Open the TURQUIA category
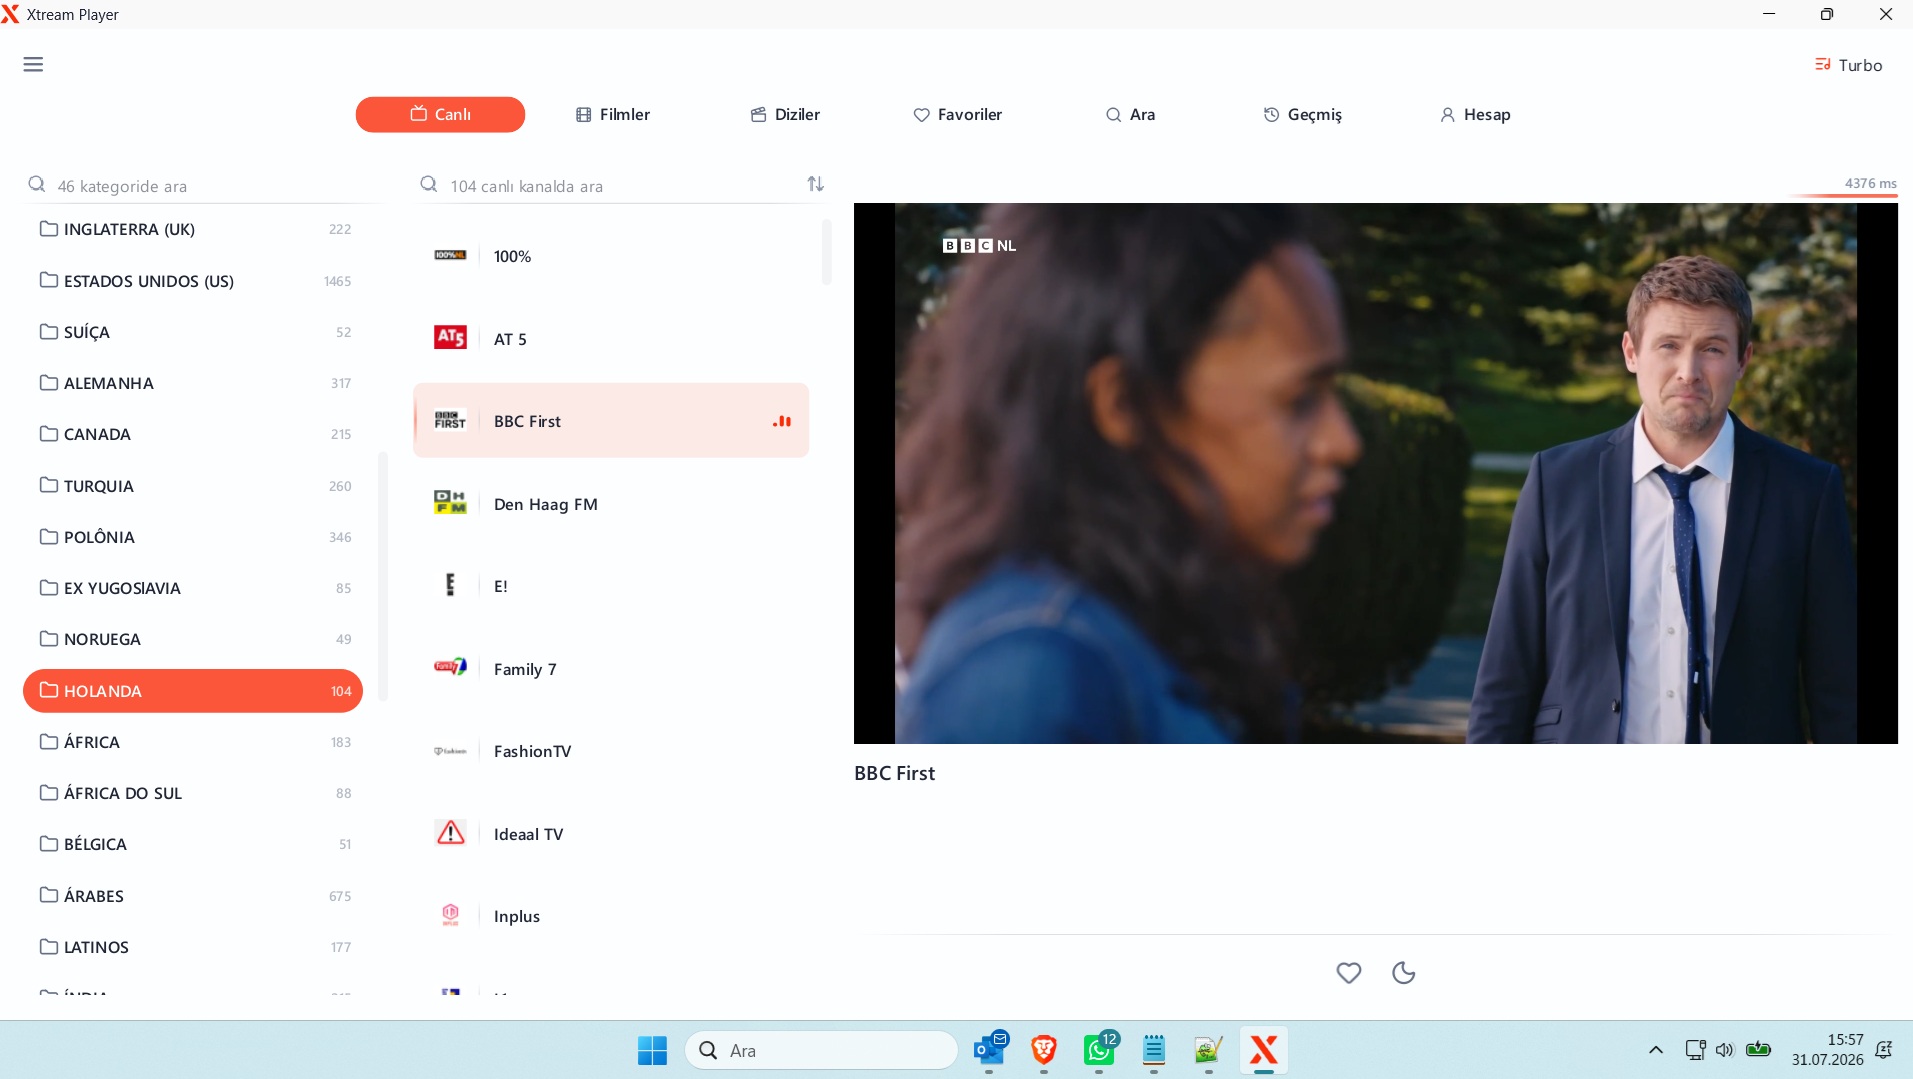1913x1079 pixels. (193, 486)
